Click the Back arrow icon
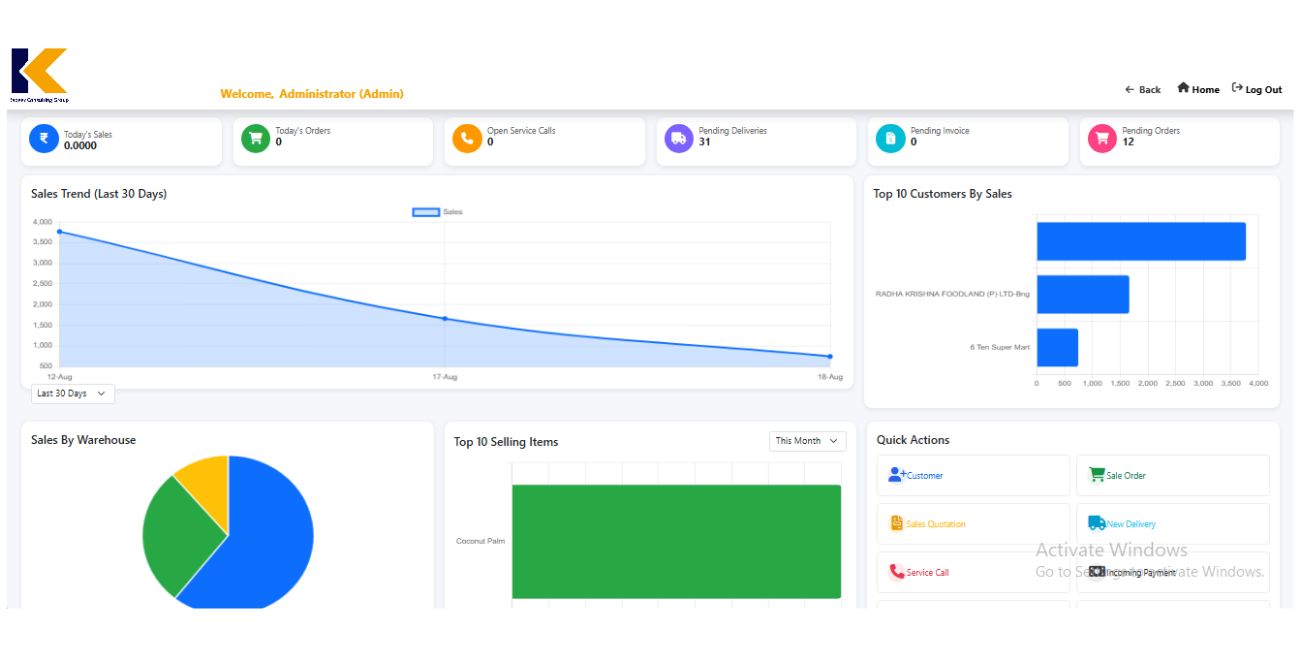Viewport: 1300px width, 650px height. point(1129,90)
